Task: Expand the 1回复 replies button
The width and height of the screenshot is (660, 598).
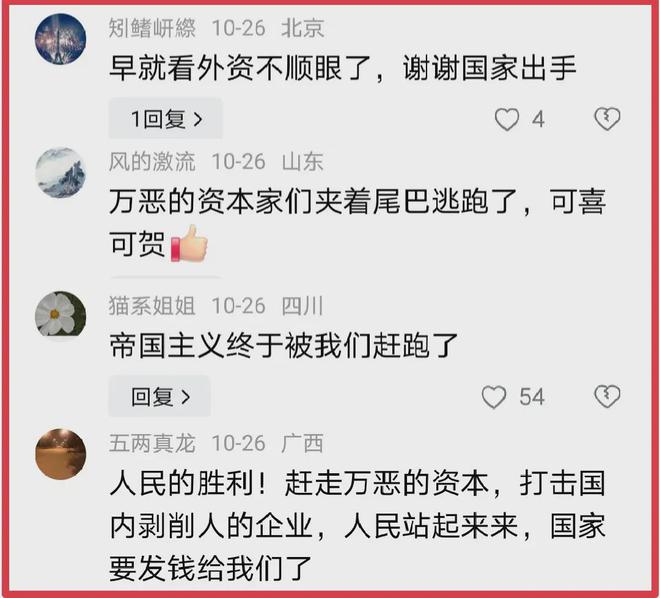Action: (x=165, y=119)
